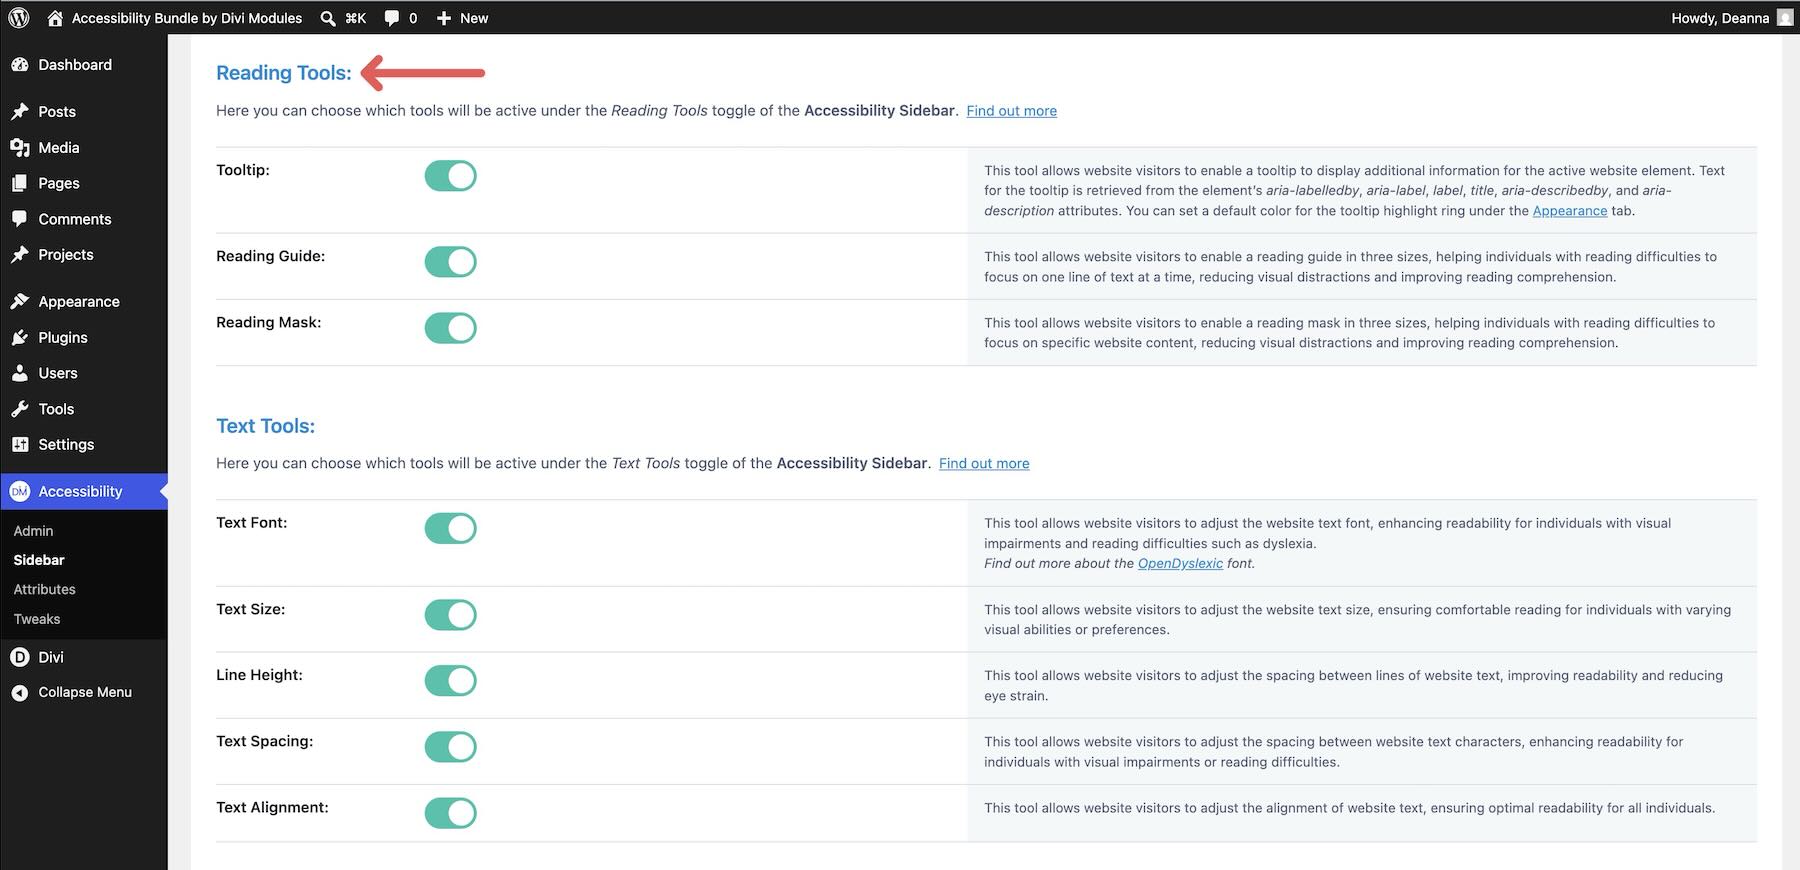Open the Accessibility Admin submenu
This screenshot has width=1800, height=870.
(33, 531)
